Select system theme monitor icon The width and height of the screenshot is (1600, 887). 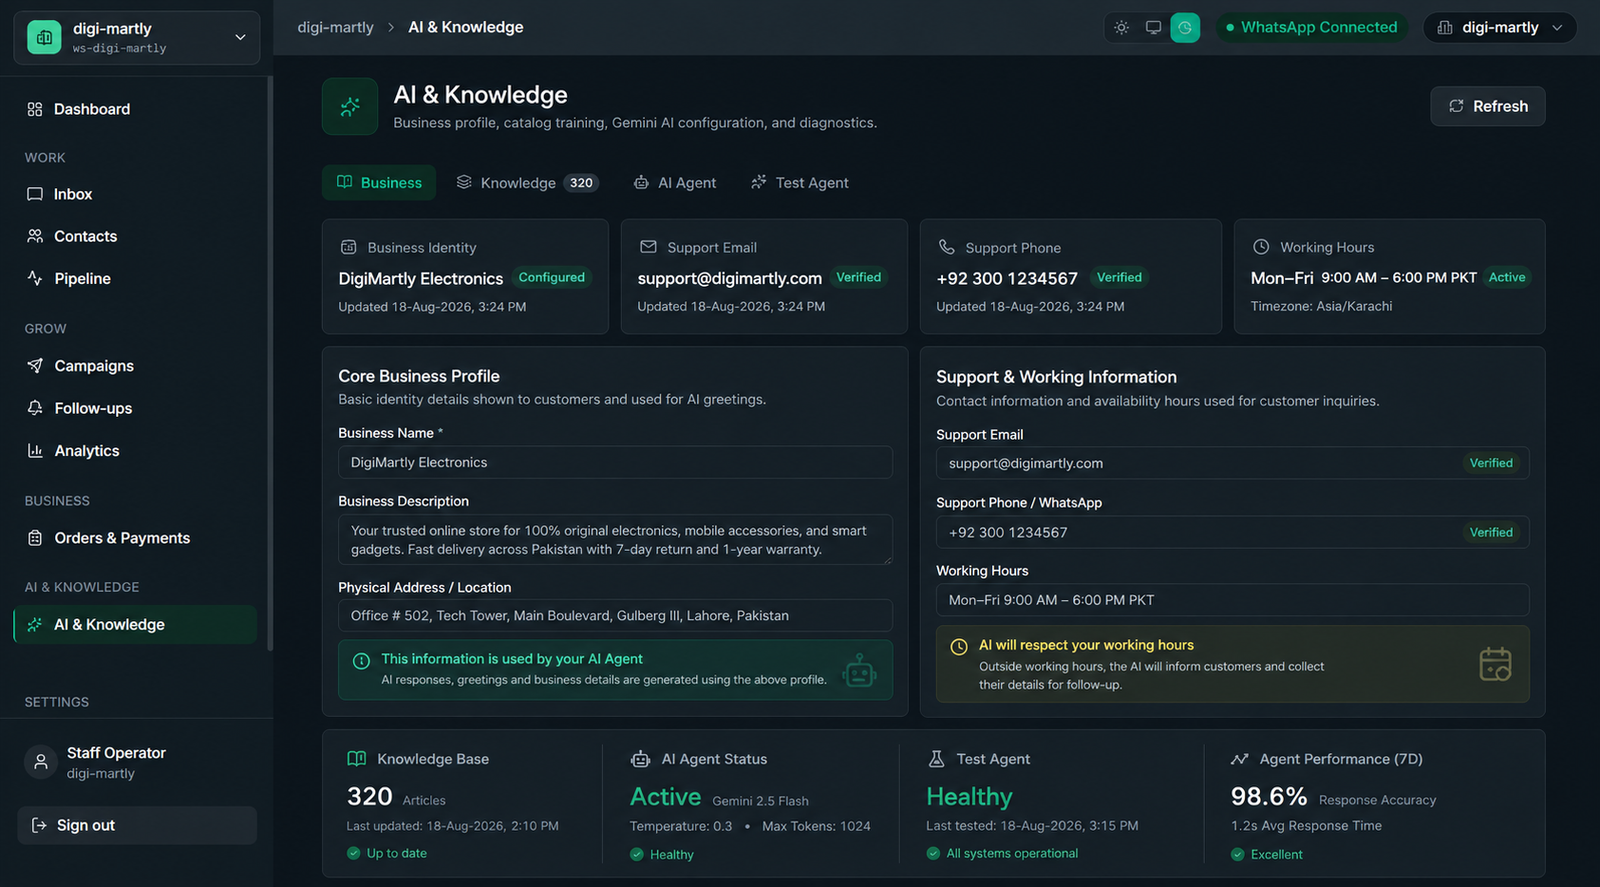(x=1153, y=27)
